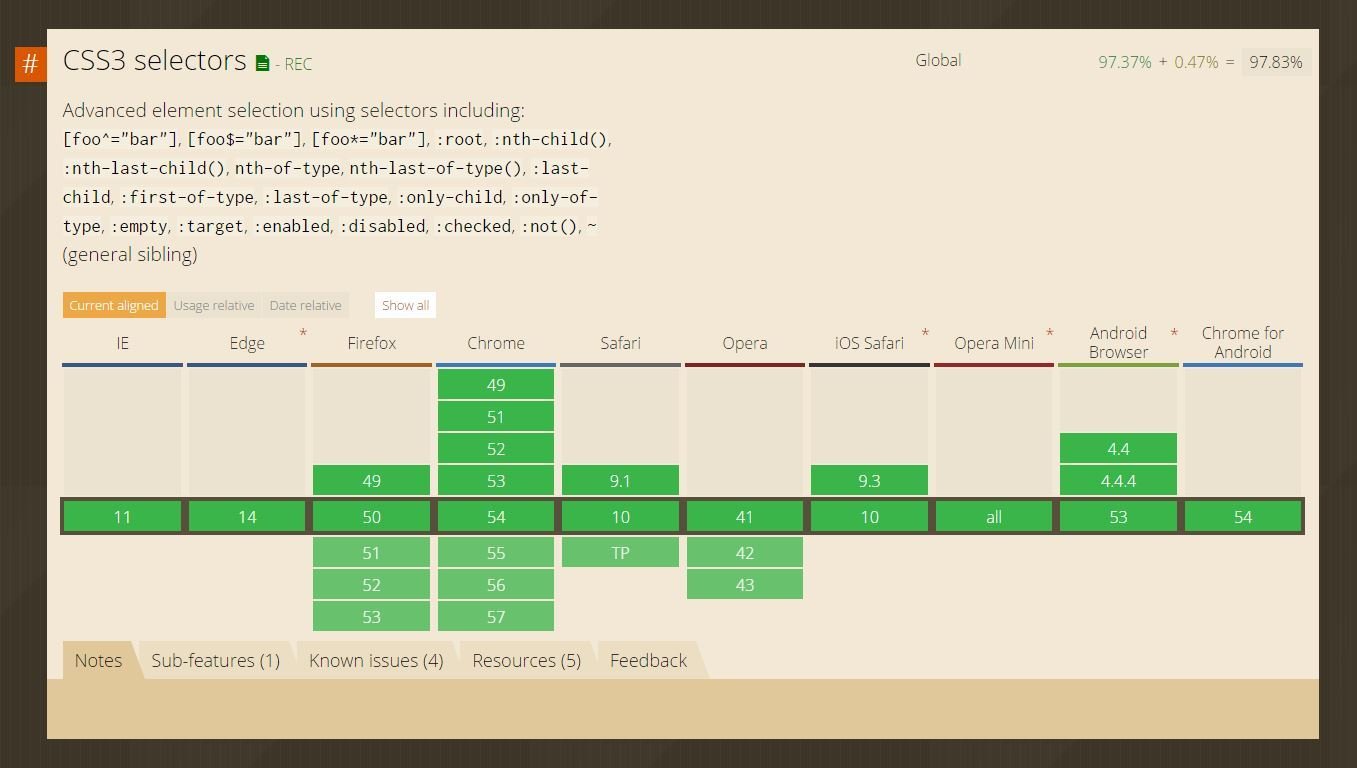Open the Resources (5) tab
This screenshot has height=768, width=1357.
coord(527,660)
